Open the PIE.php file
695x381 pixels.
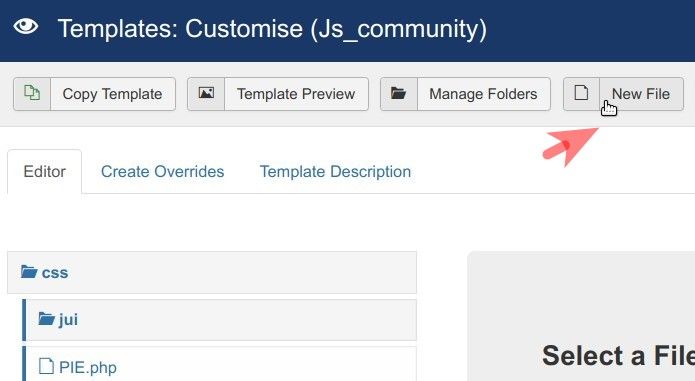click(88, 367)
